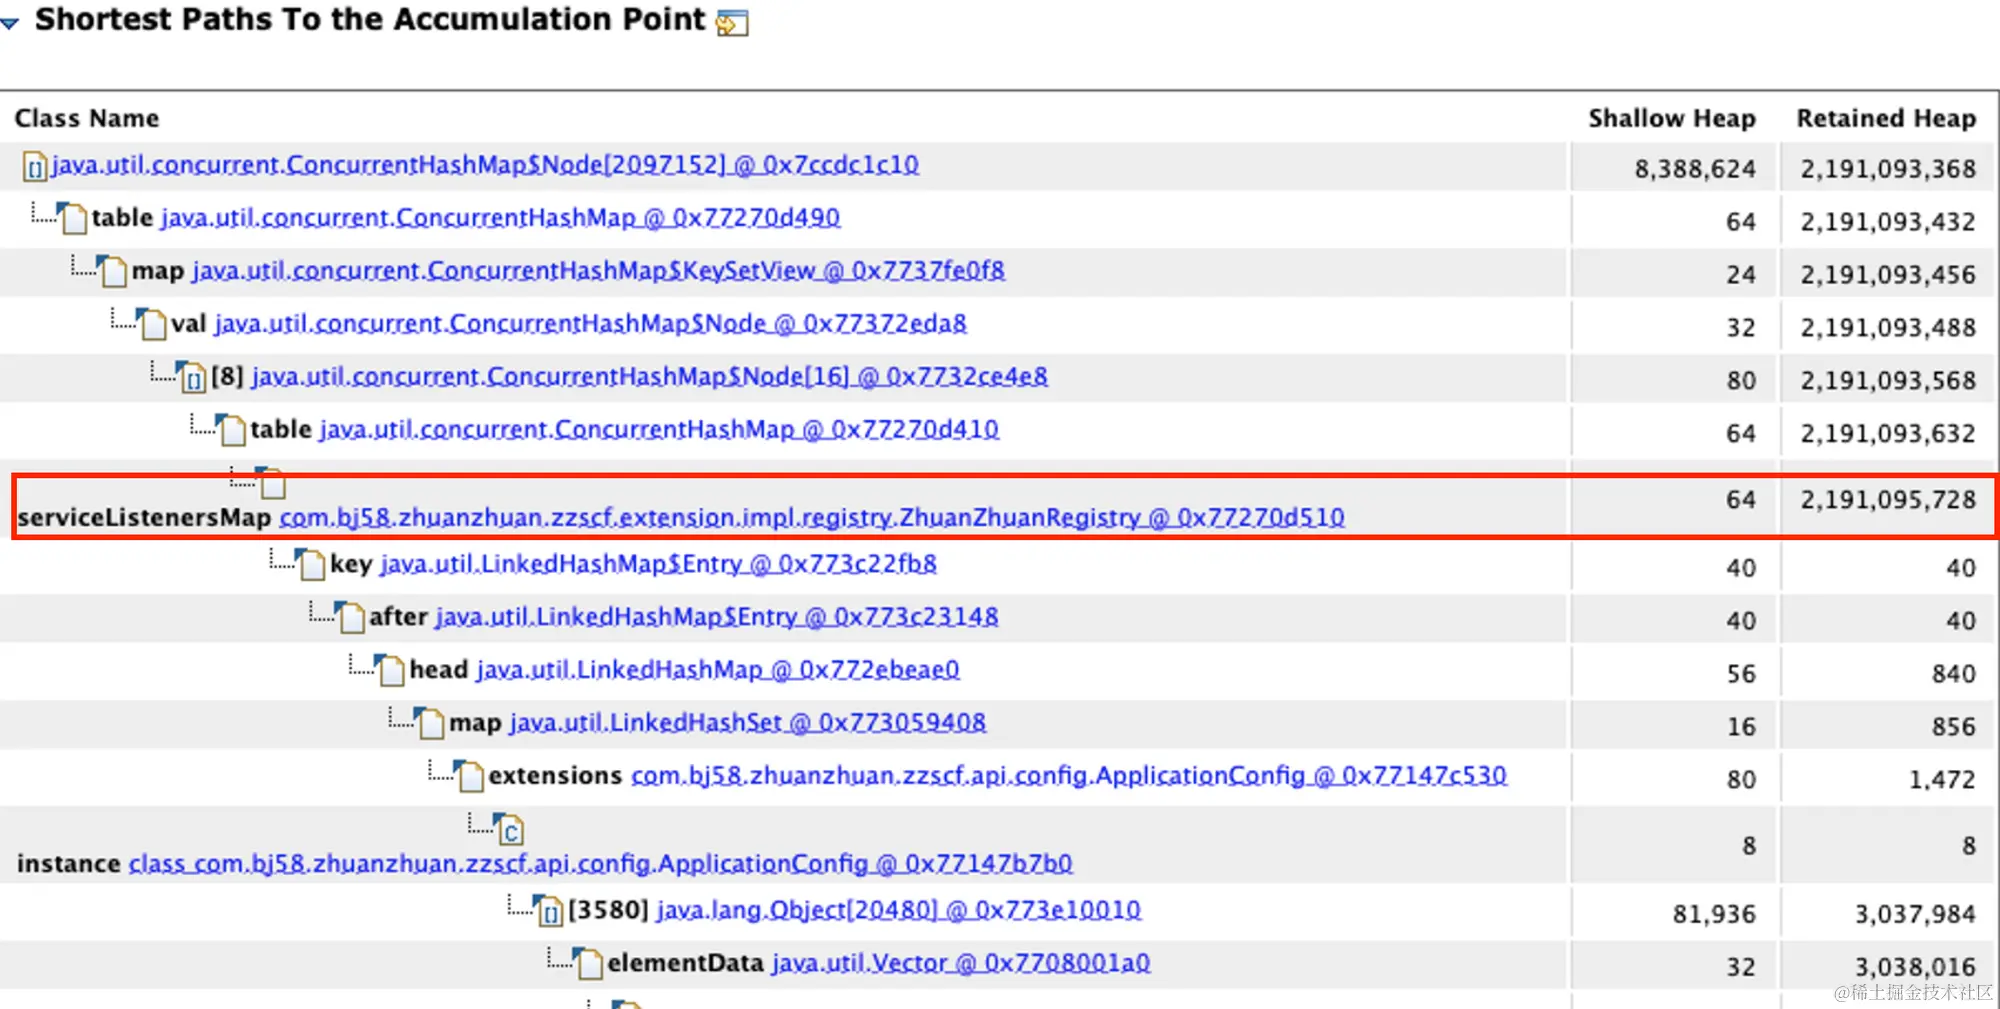Screen dimensions: 2000x1009
Task: Select retained heap value 2,191,093,568
Action: (x=1888, y=381)
